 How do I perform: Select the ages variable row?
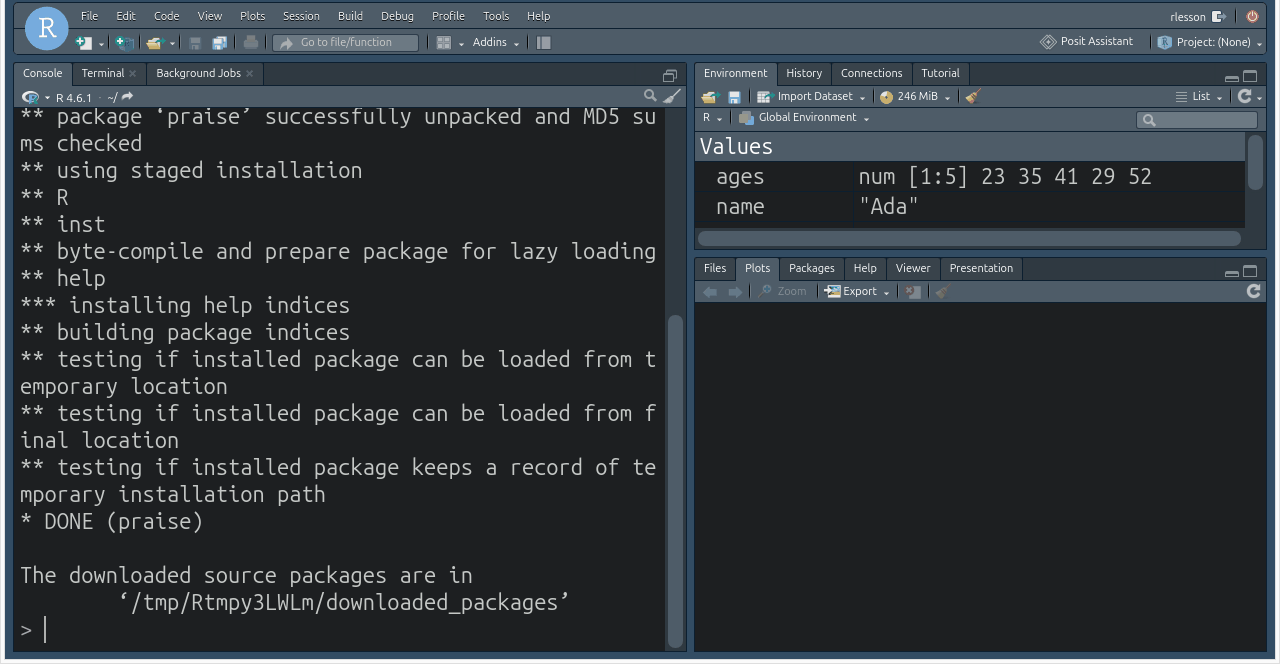(x=970, y=177)
